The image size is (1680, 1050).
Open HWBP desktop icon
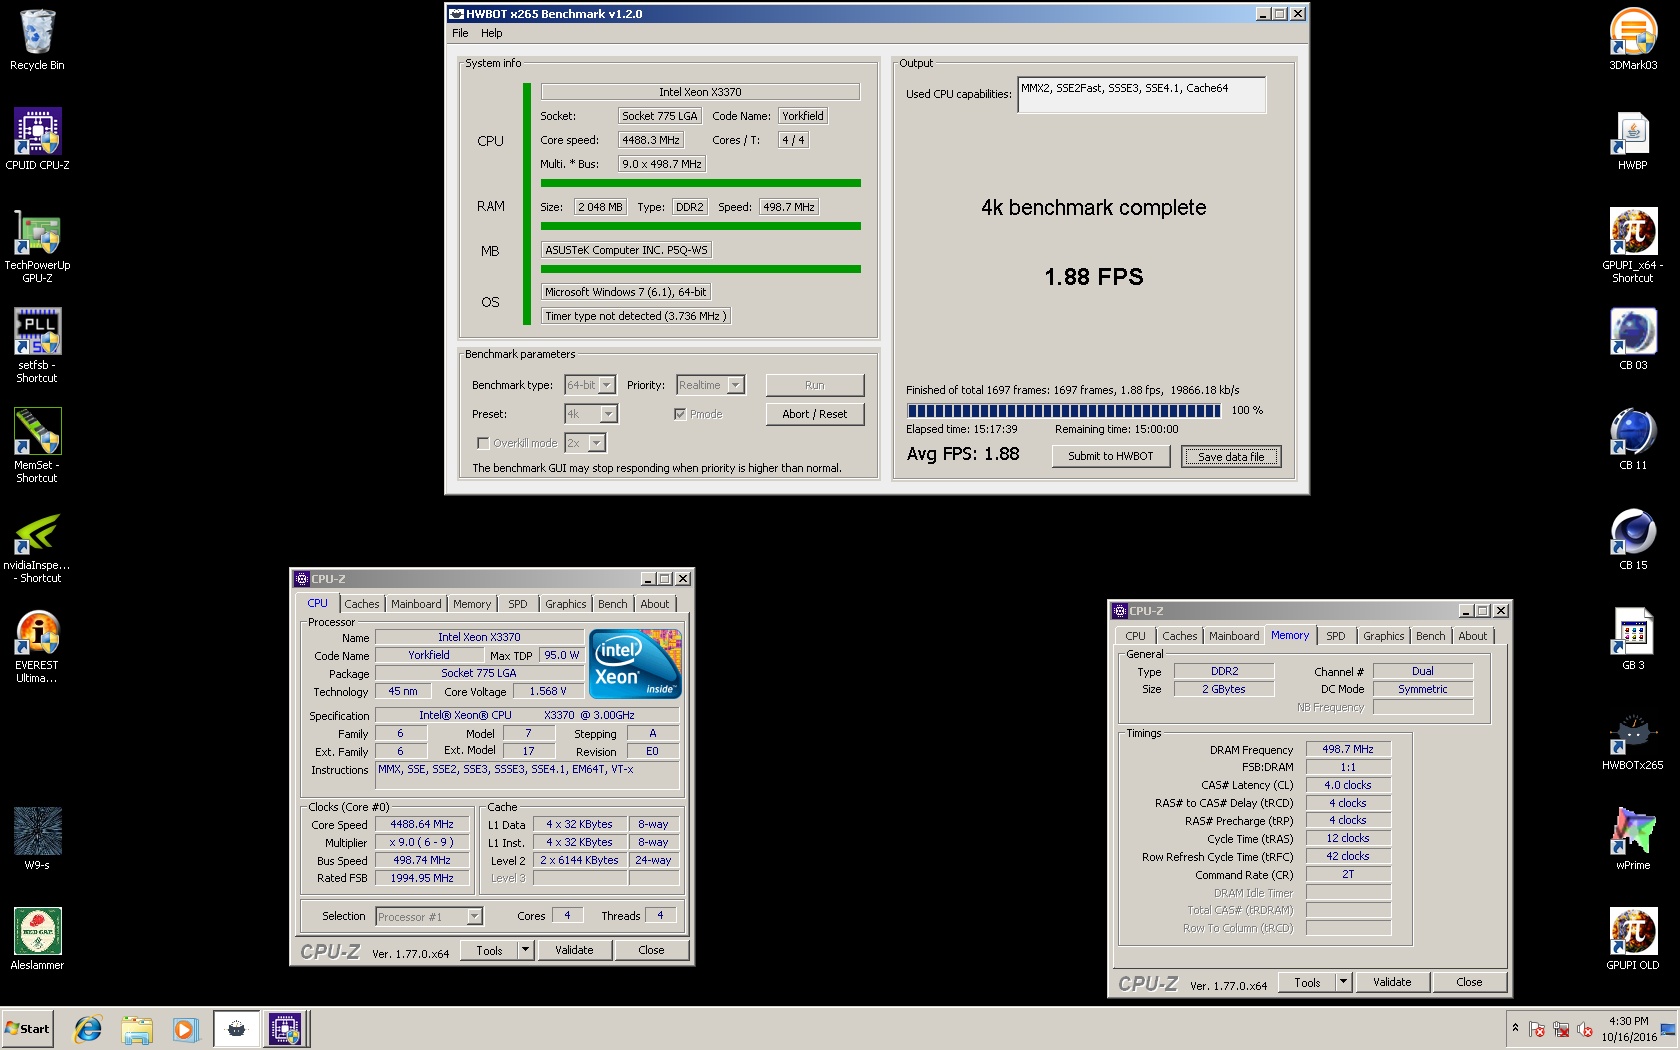pyautogui.click(x=1633, y=140)
